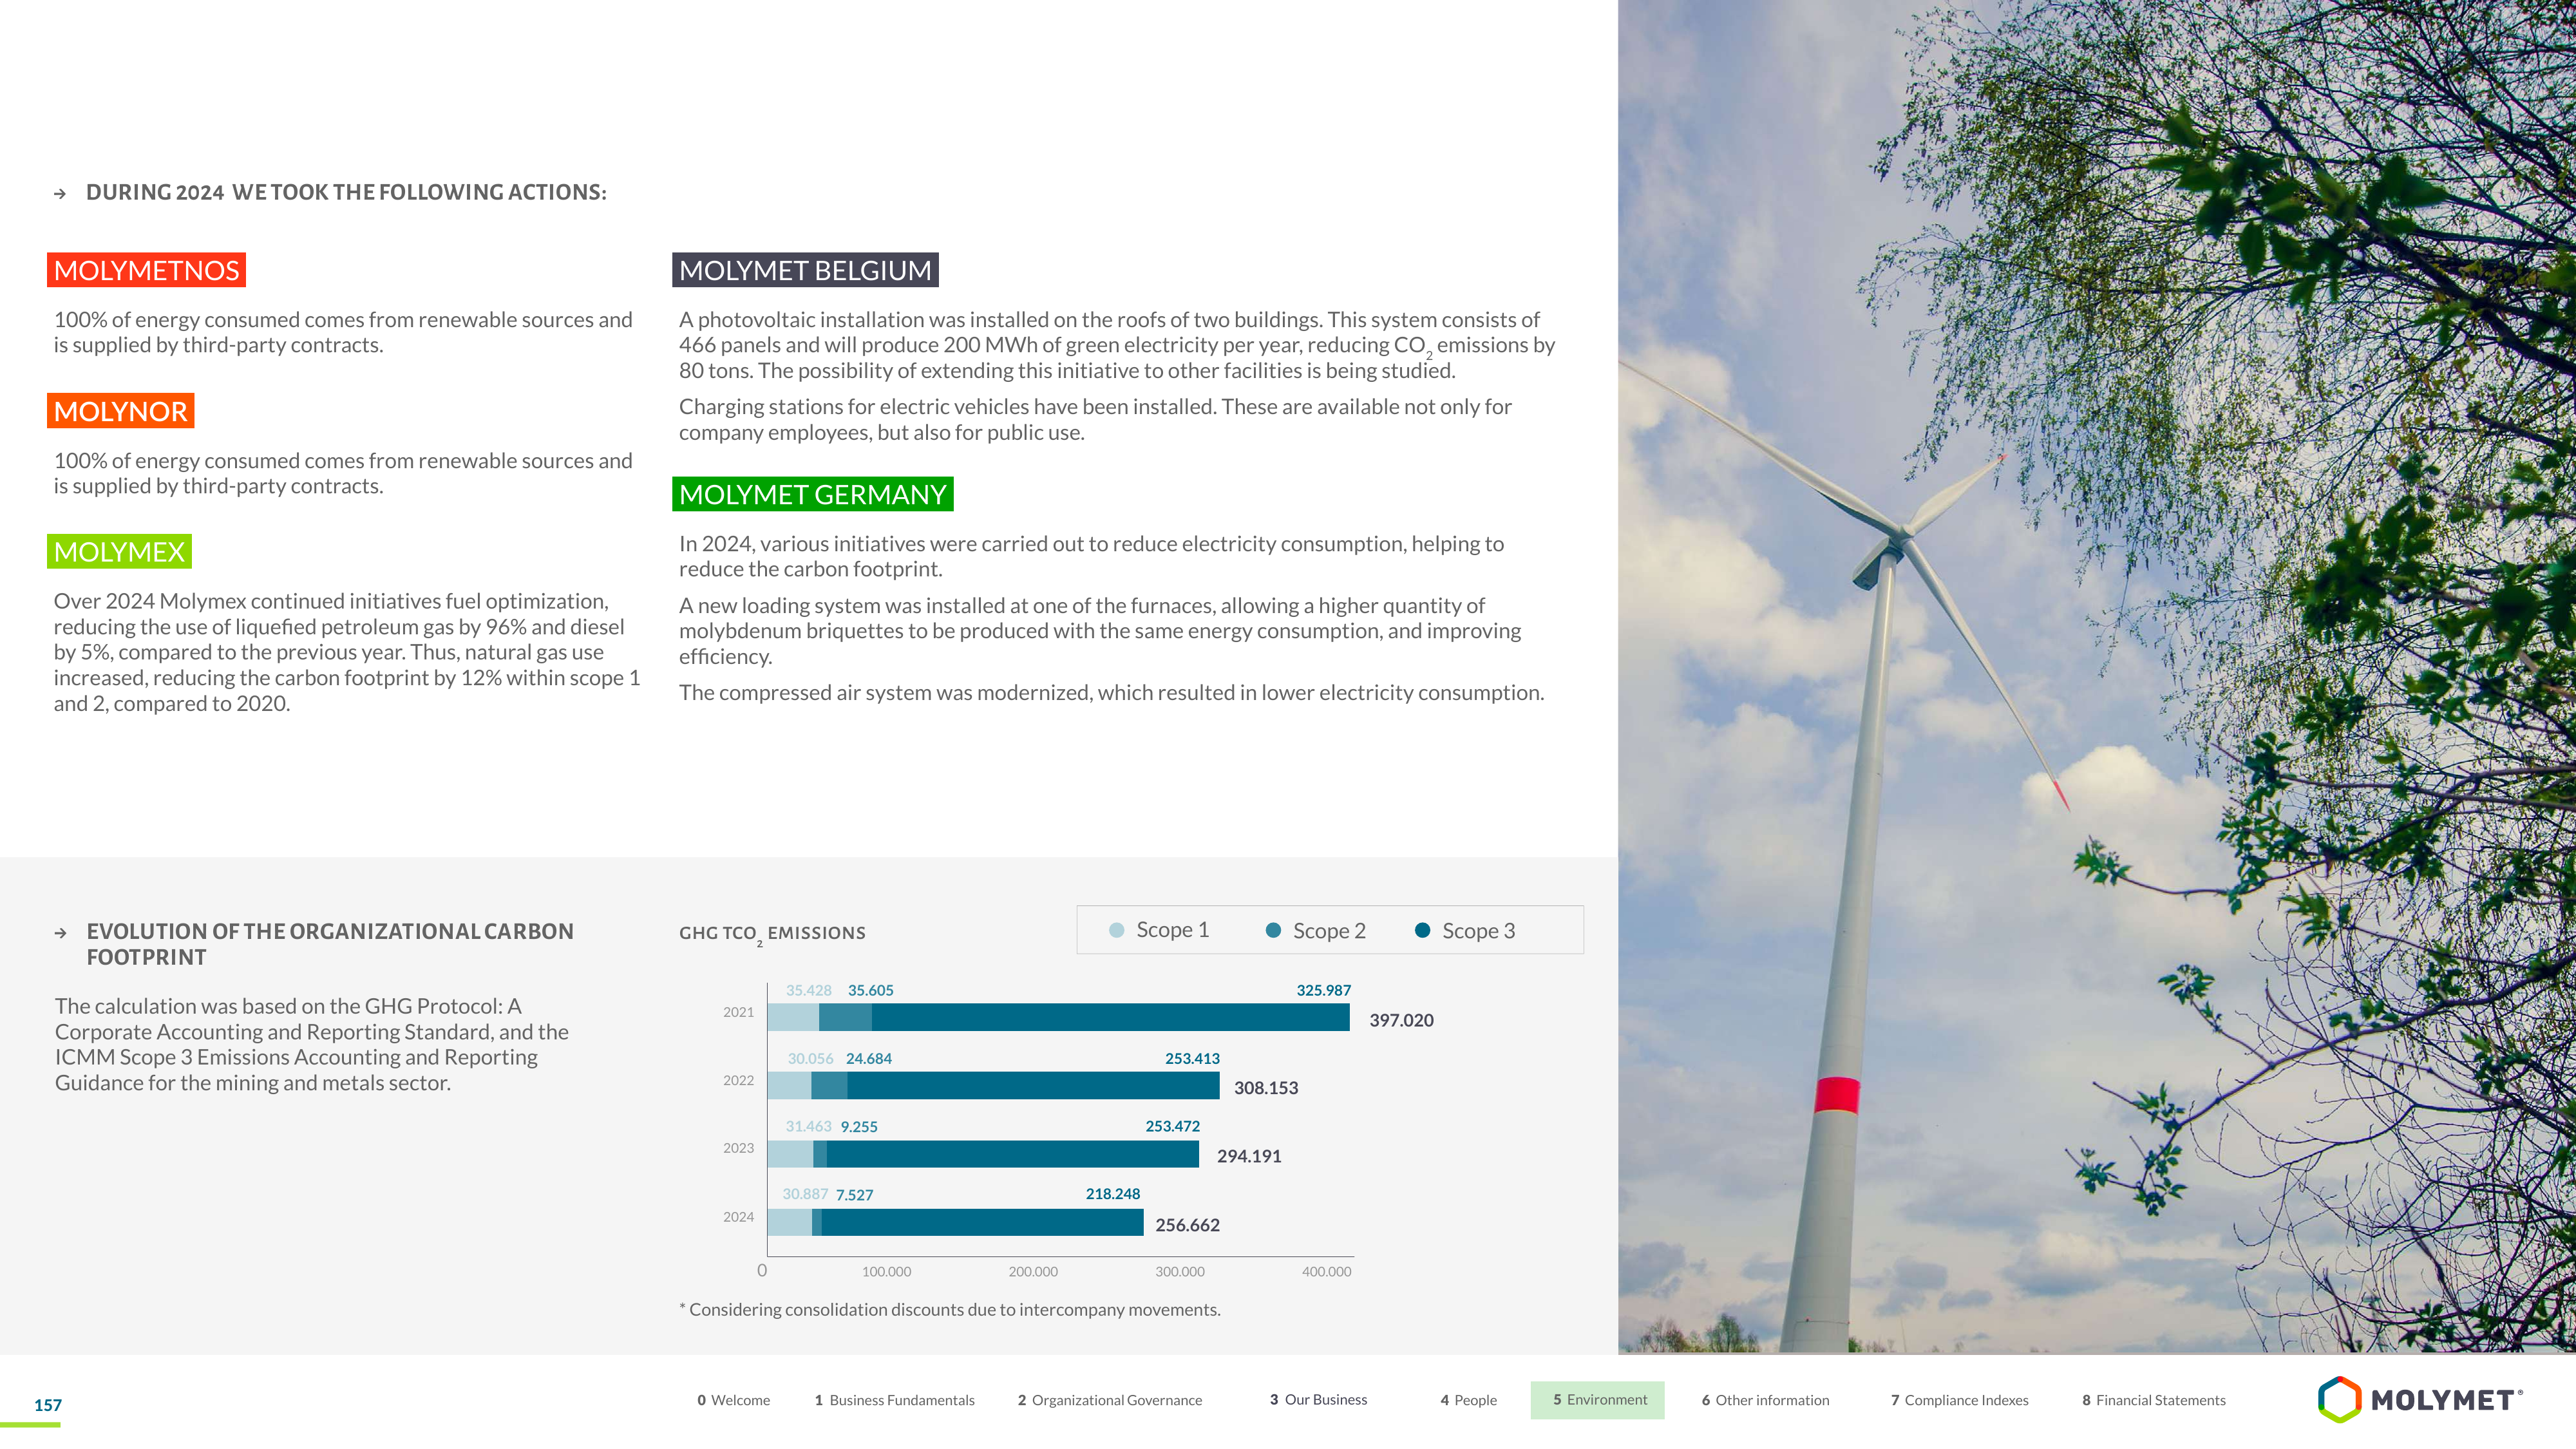Image resolution: width=2576 pixels, height=1449 pixels.
Task: Click the Scope 1 value 30.887
Action: [805, 1194]
